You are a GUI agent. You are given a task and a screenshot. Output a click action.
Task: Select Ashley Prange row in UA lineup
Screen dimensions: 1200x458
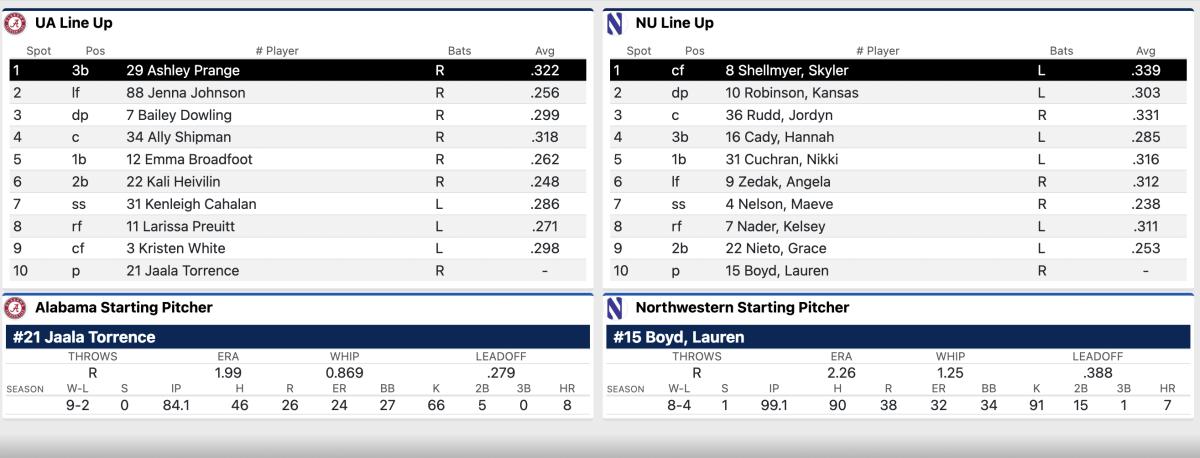click(298, 71)
